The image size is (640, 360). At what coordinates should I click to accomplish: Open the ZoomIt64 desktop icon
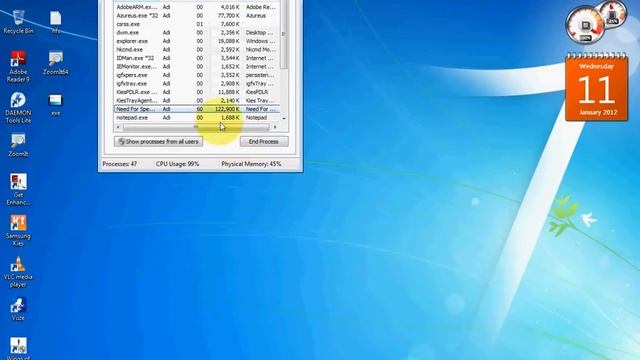click(x=56, y=63)
